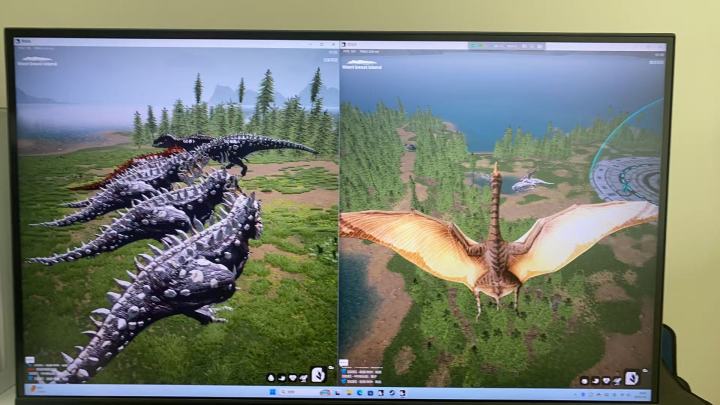The image size is (720, 405).
Task: Click the winged icon in left game window
Action: tap(304, 378)
